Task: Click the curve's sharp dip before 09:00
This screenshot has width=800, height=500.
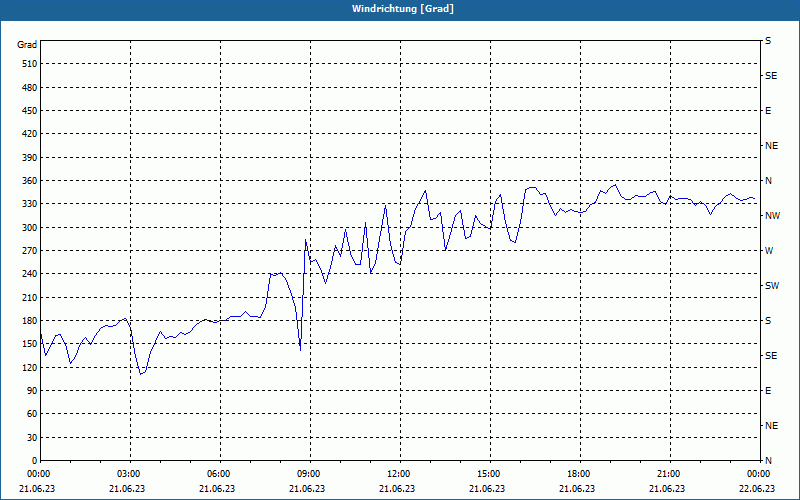Action: pos(301,350)
